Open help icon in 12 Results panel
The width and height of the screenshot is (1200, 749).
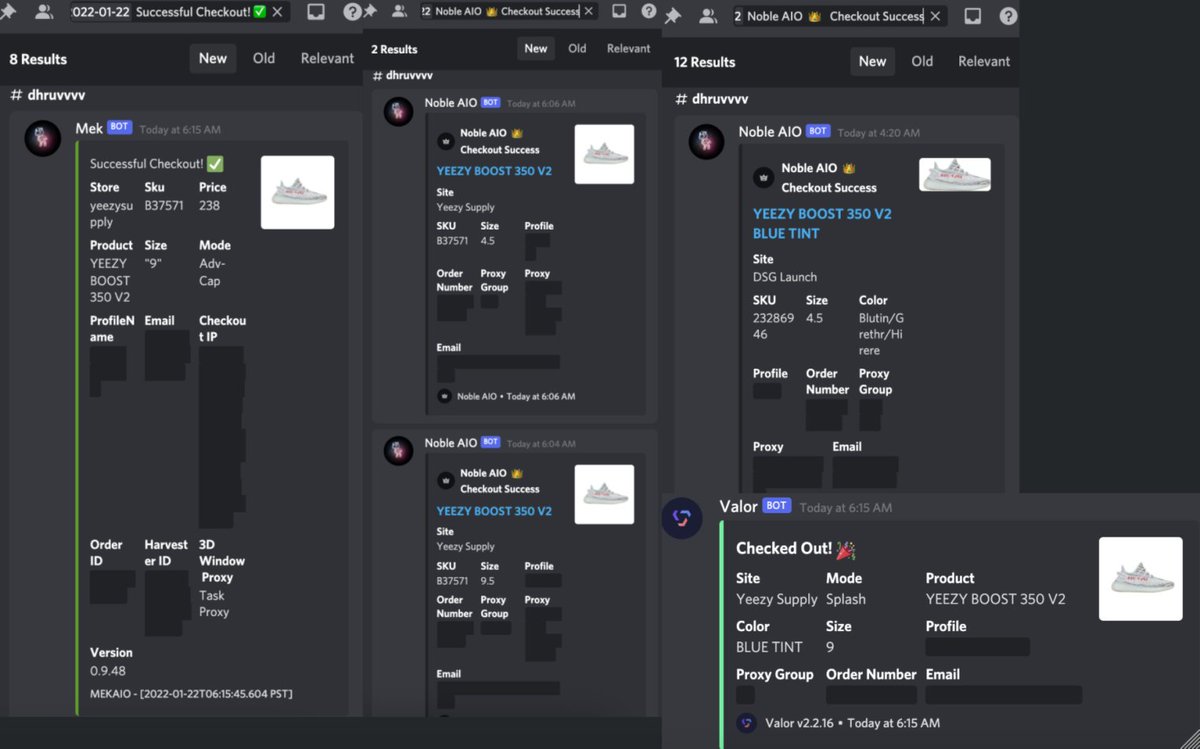[x=1008, y=16]
